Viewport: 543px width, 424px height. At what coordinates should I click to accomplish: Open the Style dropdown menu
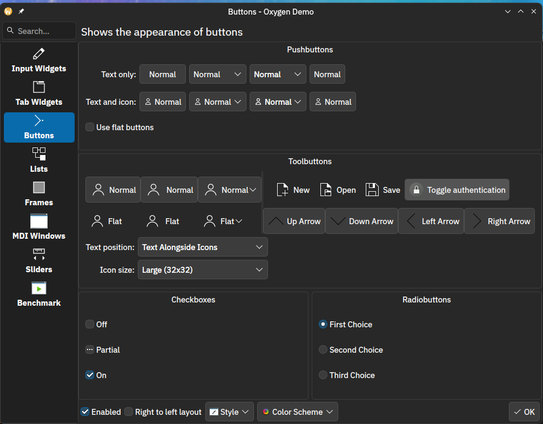click(x=230, y=412)
